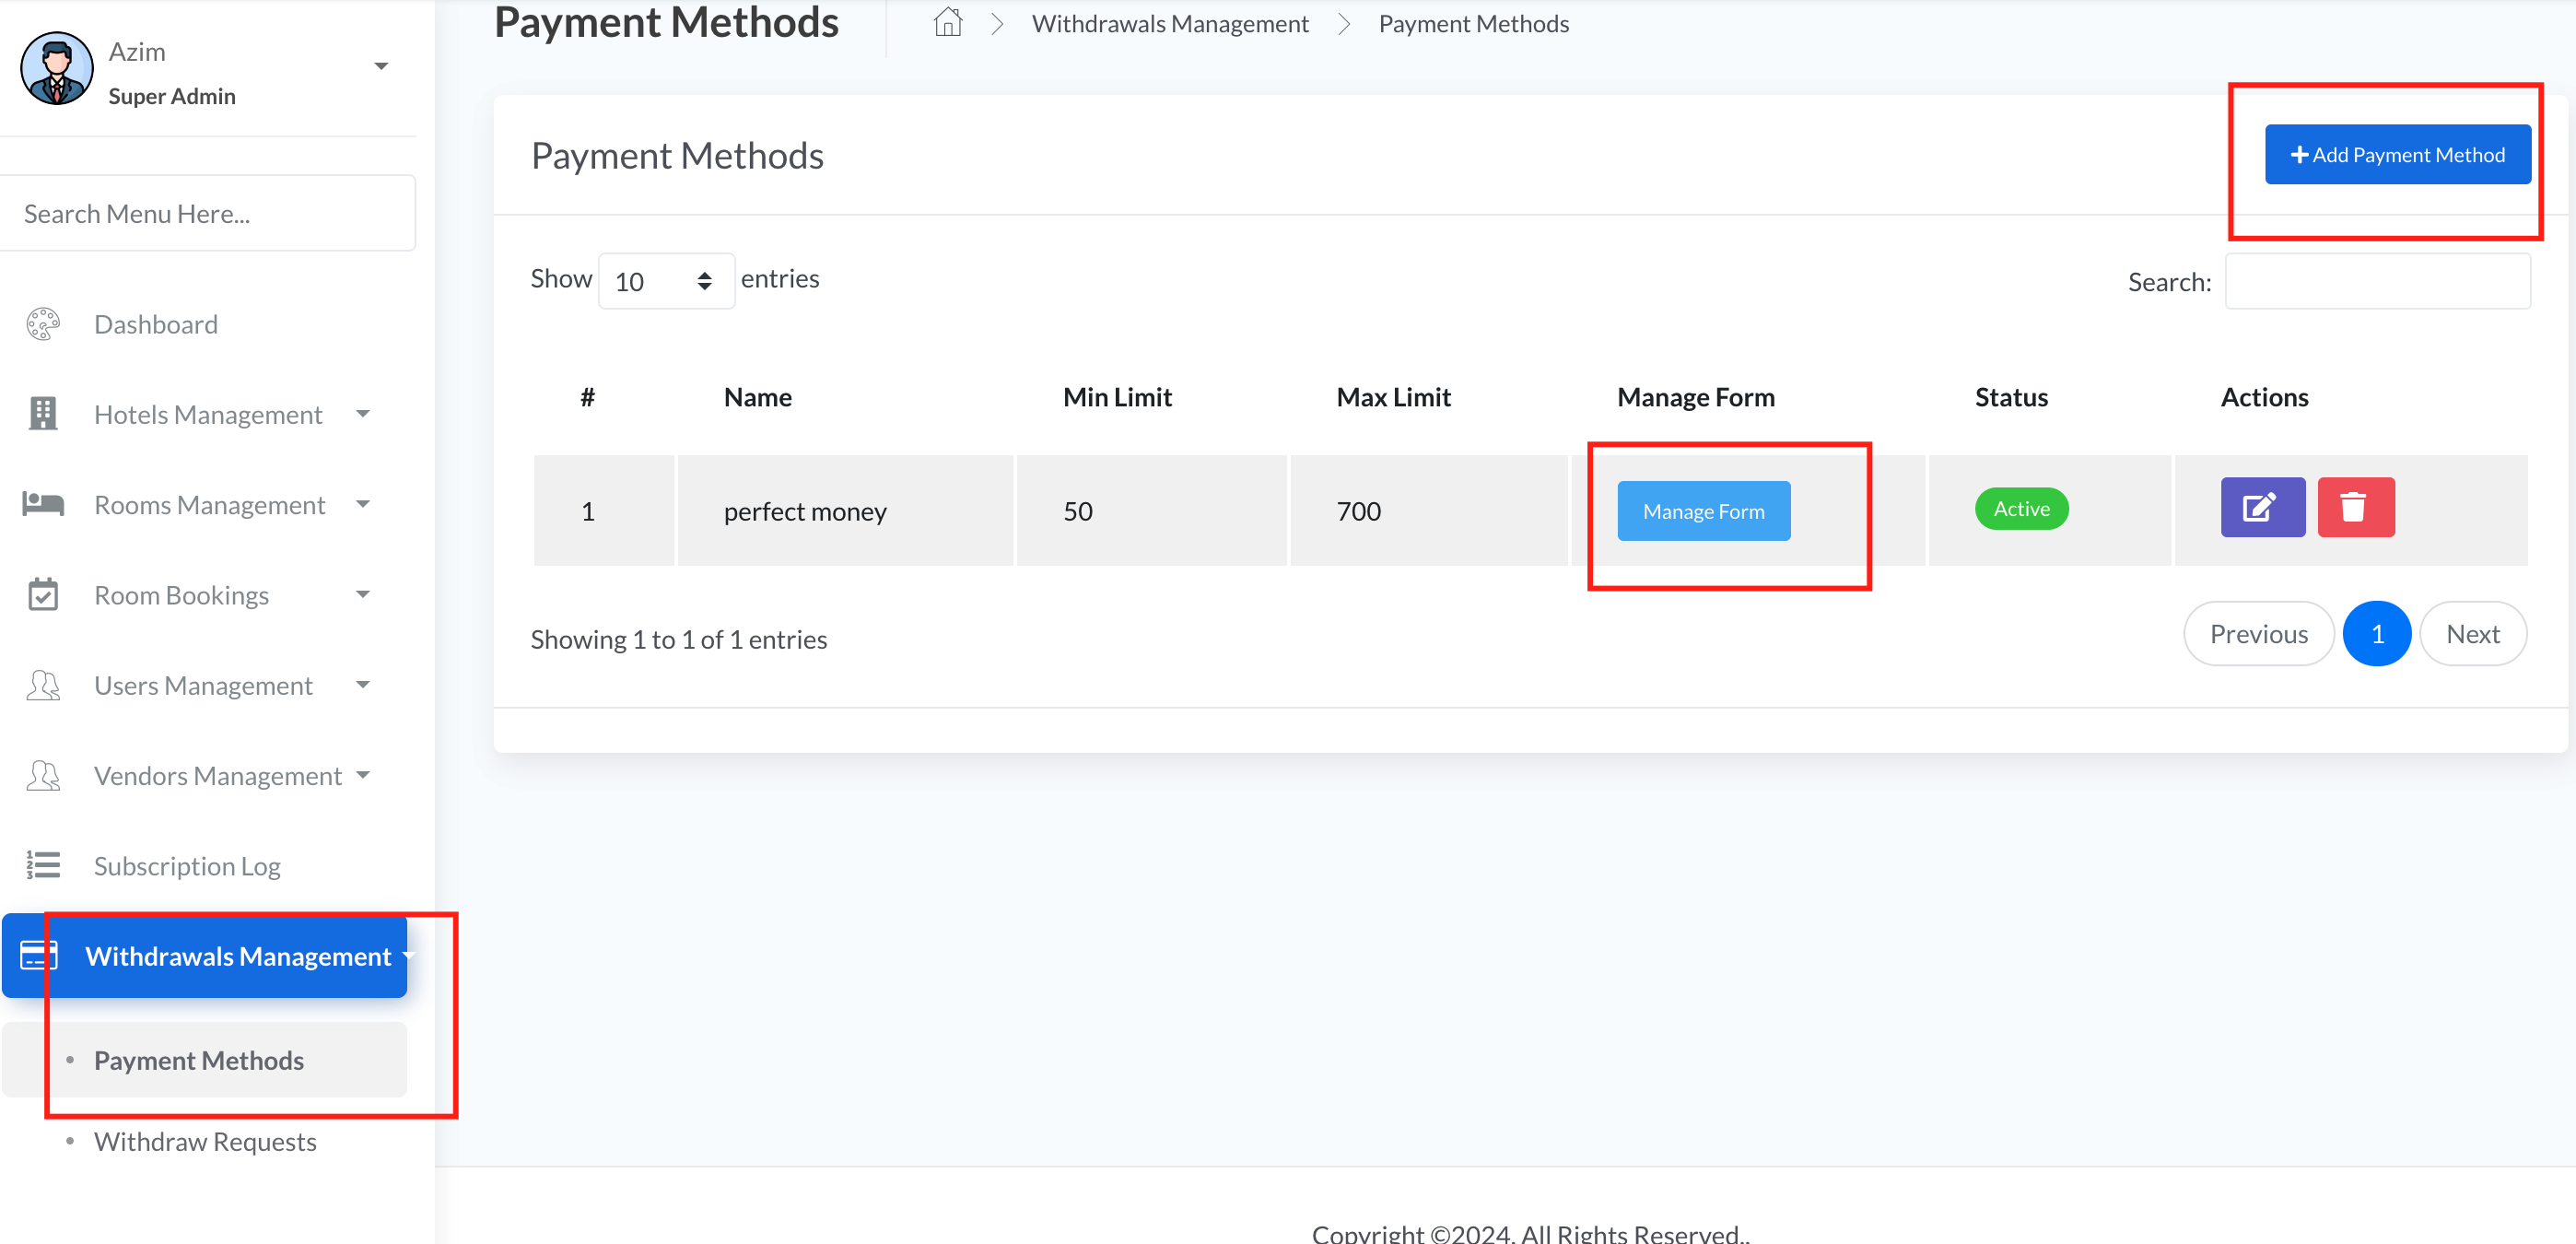Click the Rooms Management bed icon
This screenshot has height=1244, width=2576.
point(43,504)
